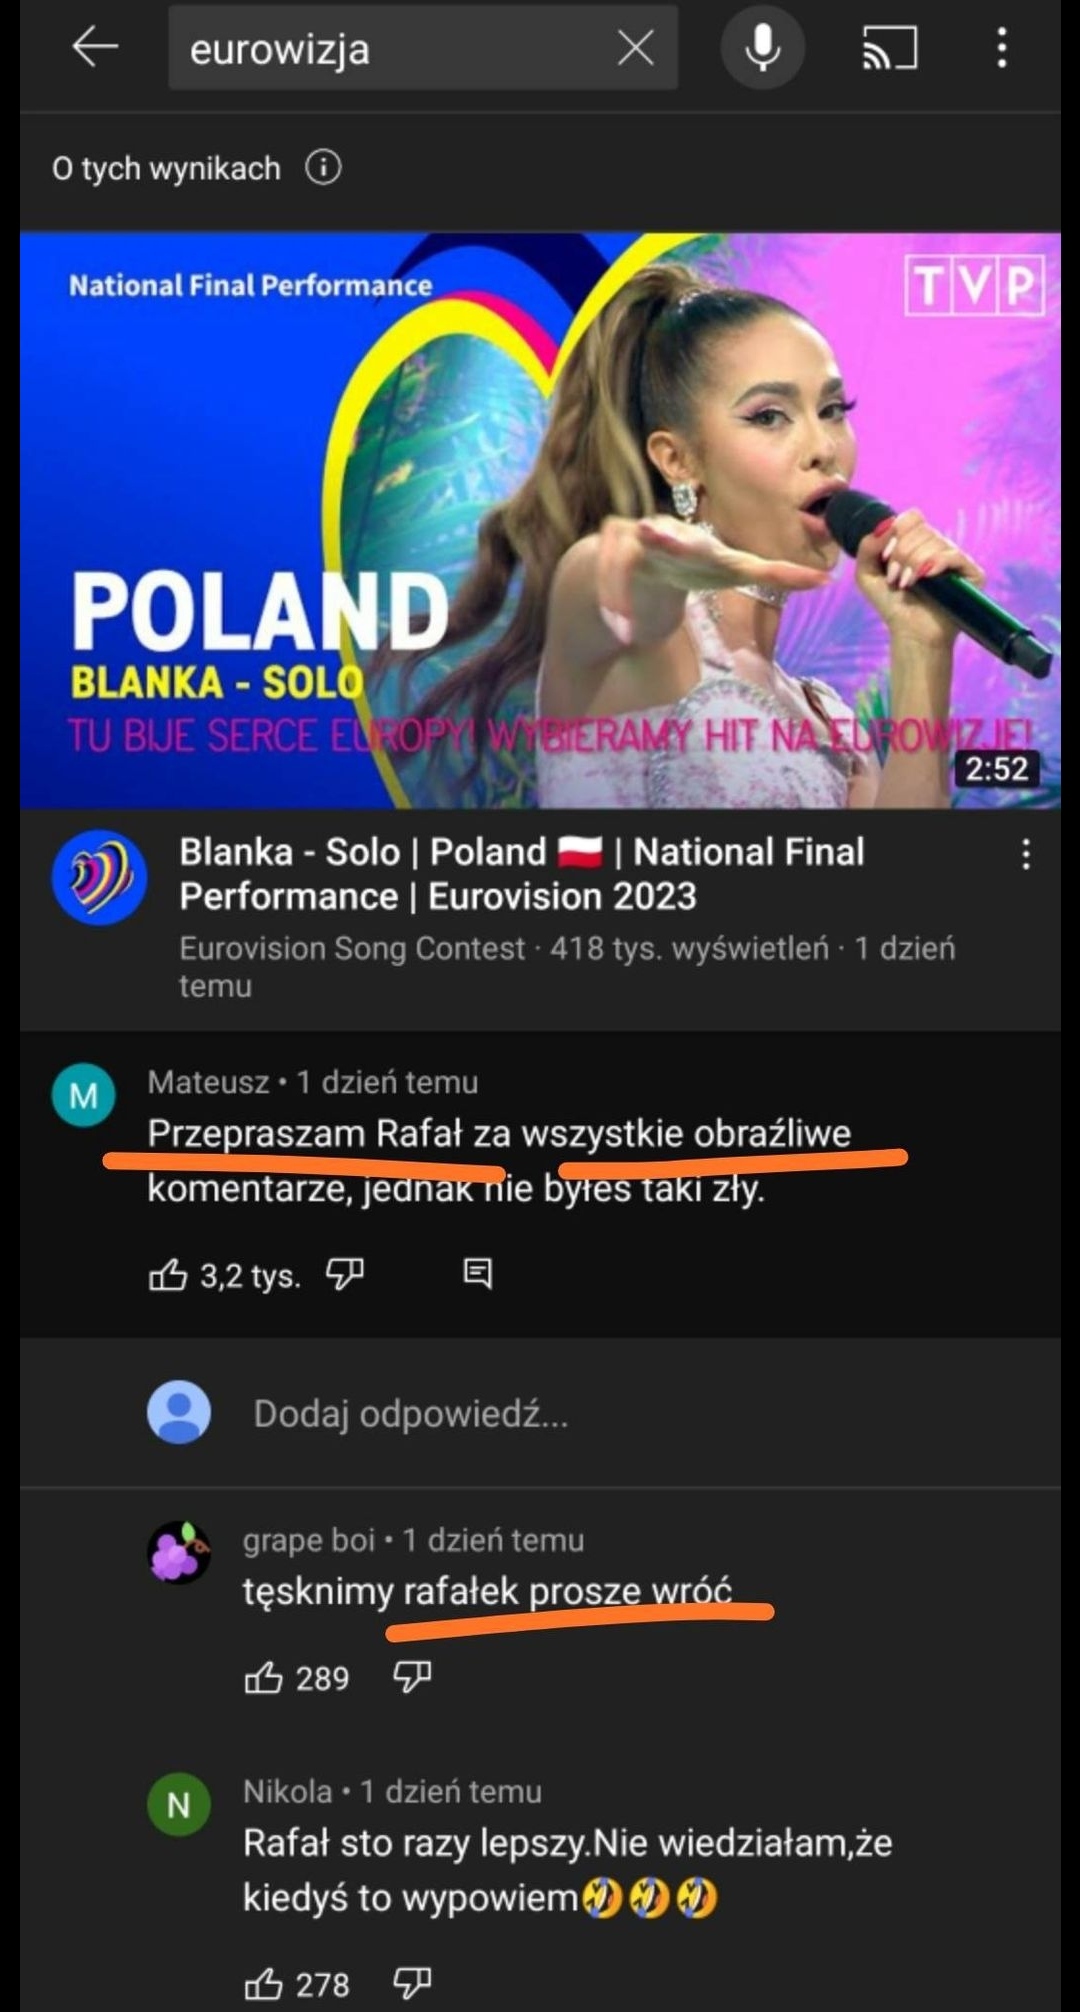
Task: Start voice search with the microphone
Action: click(x=763, y=47)
